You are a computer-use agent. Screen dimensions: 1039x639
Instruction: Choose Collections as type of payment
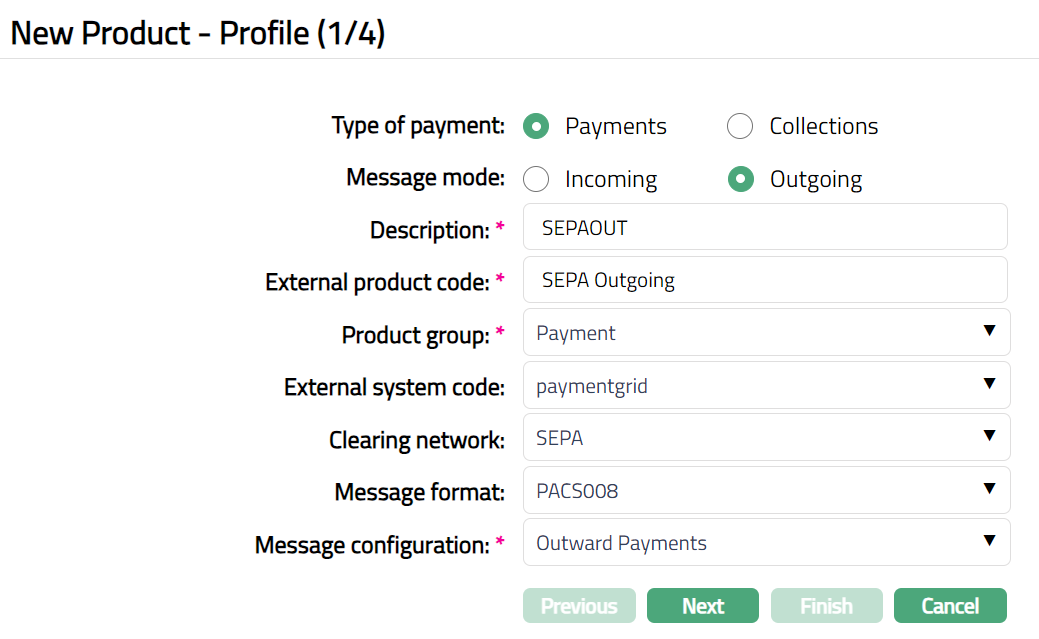tap(740, 127)
